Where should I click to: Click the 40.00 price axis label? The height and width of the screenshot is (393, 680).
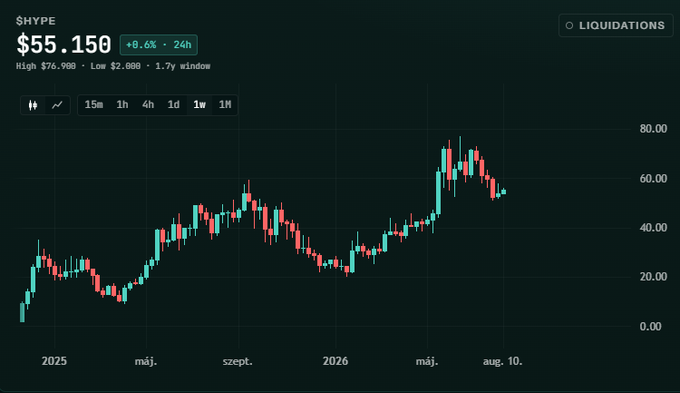[x=653, y=228]
